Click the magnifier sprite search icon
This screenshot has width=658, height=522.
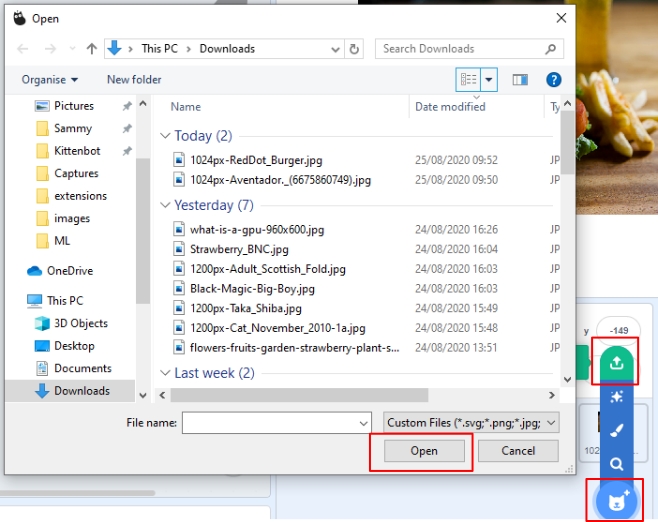[x=616, y=463]
